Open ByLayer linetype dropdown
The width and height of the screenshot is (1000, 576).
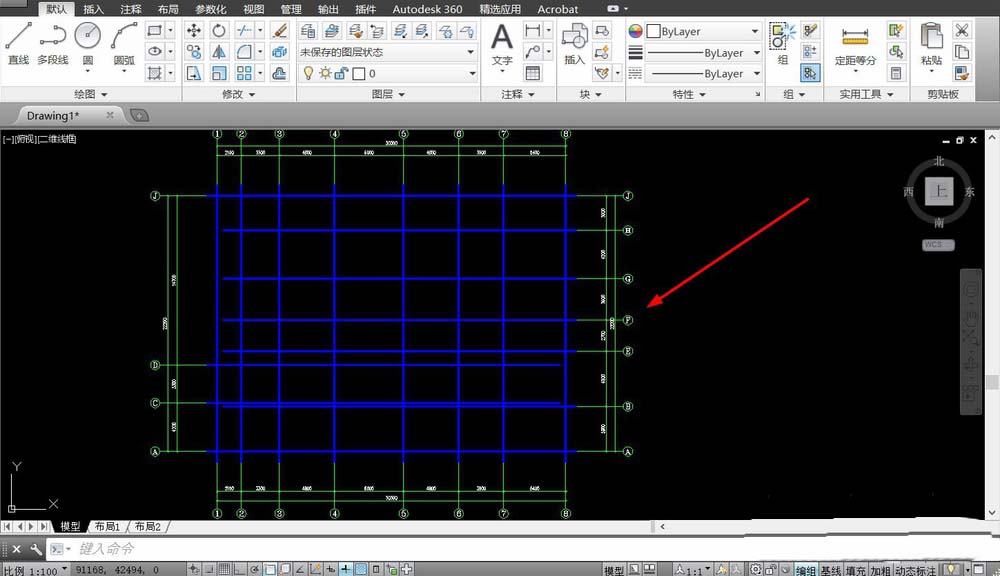(703, 73)
